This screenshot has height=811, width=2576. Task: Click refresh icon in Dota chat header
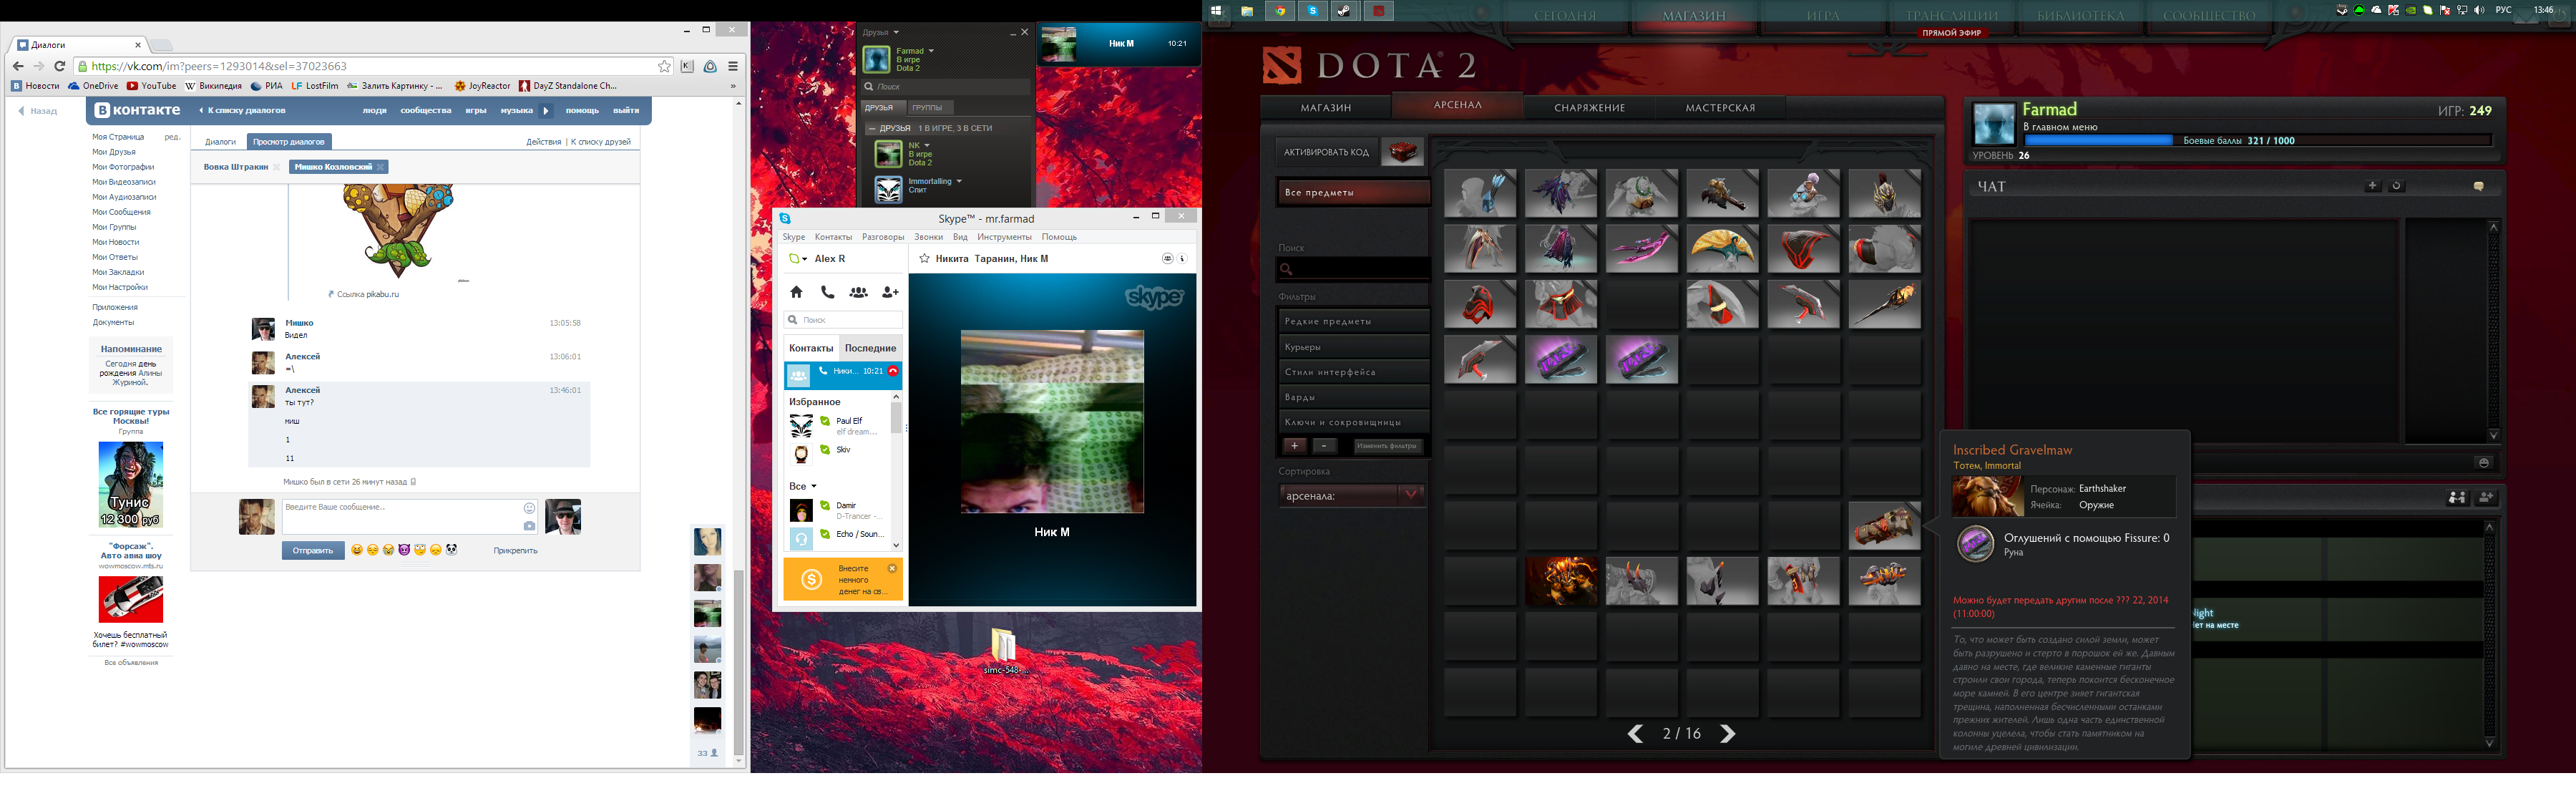[x=2396, y=186]
